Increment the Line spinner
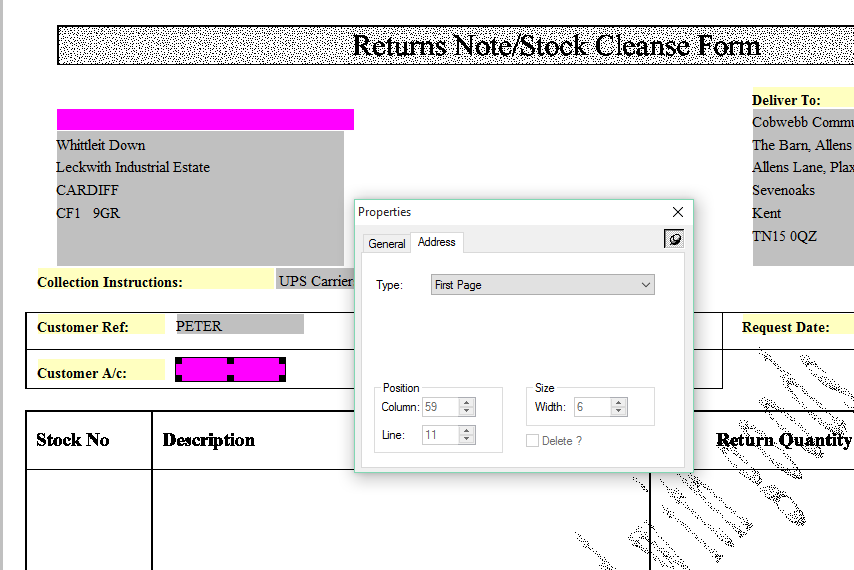854x570 pixels. click(x=467, y=431)
